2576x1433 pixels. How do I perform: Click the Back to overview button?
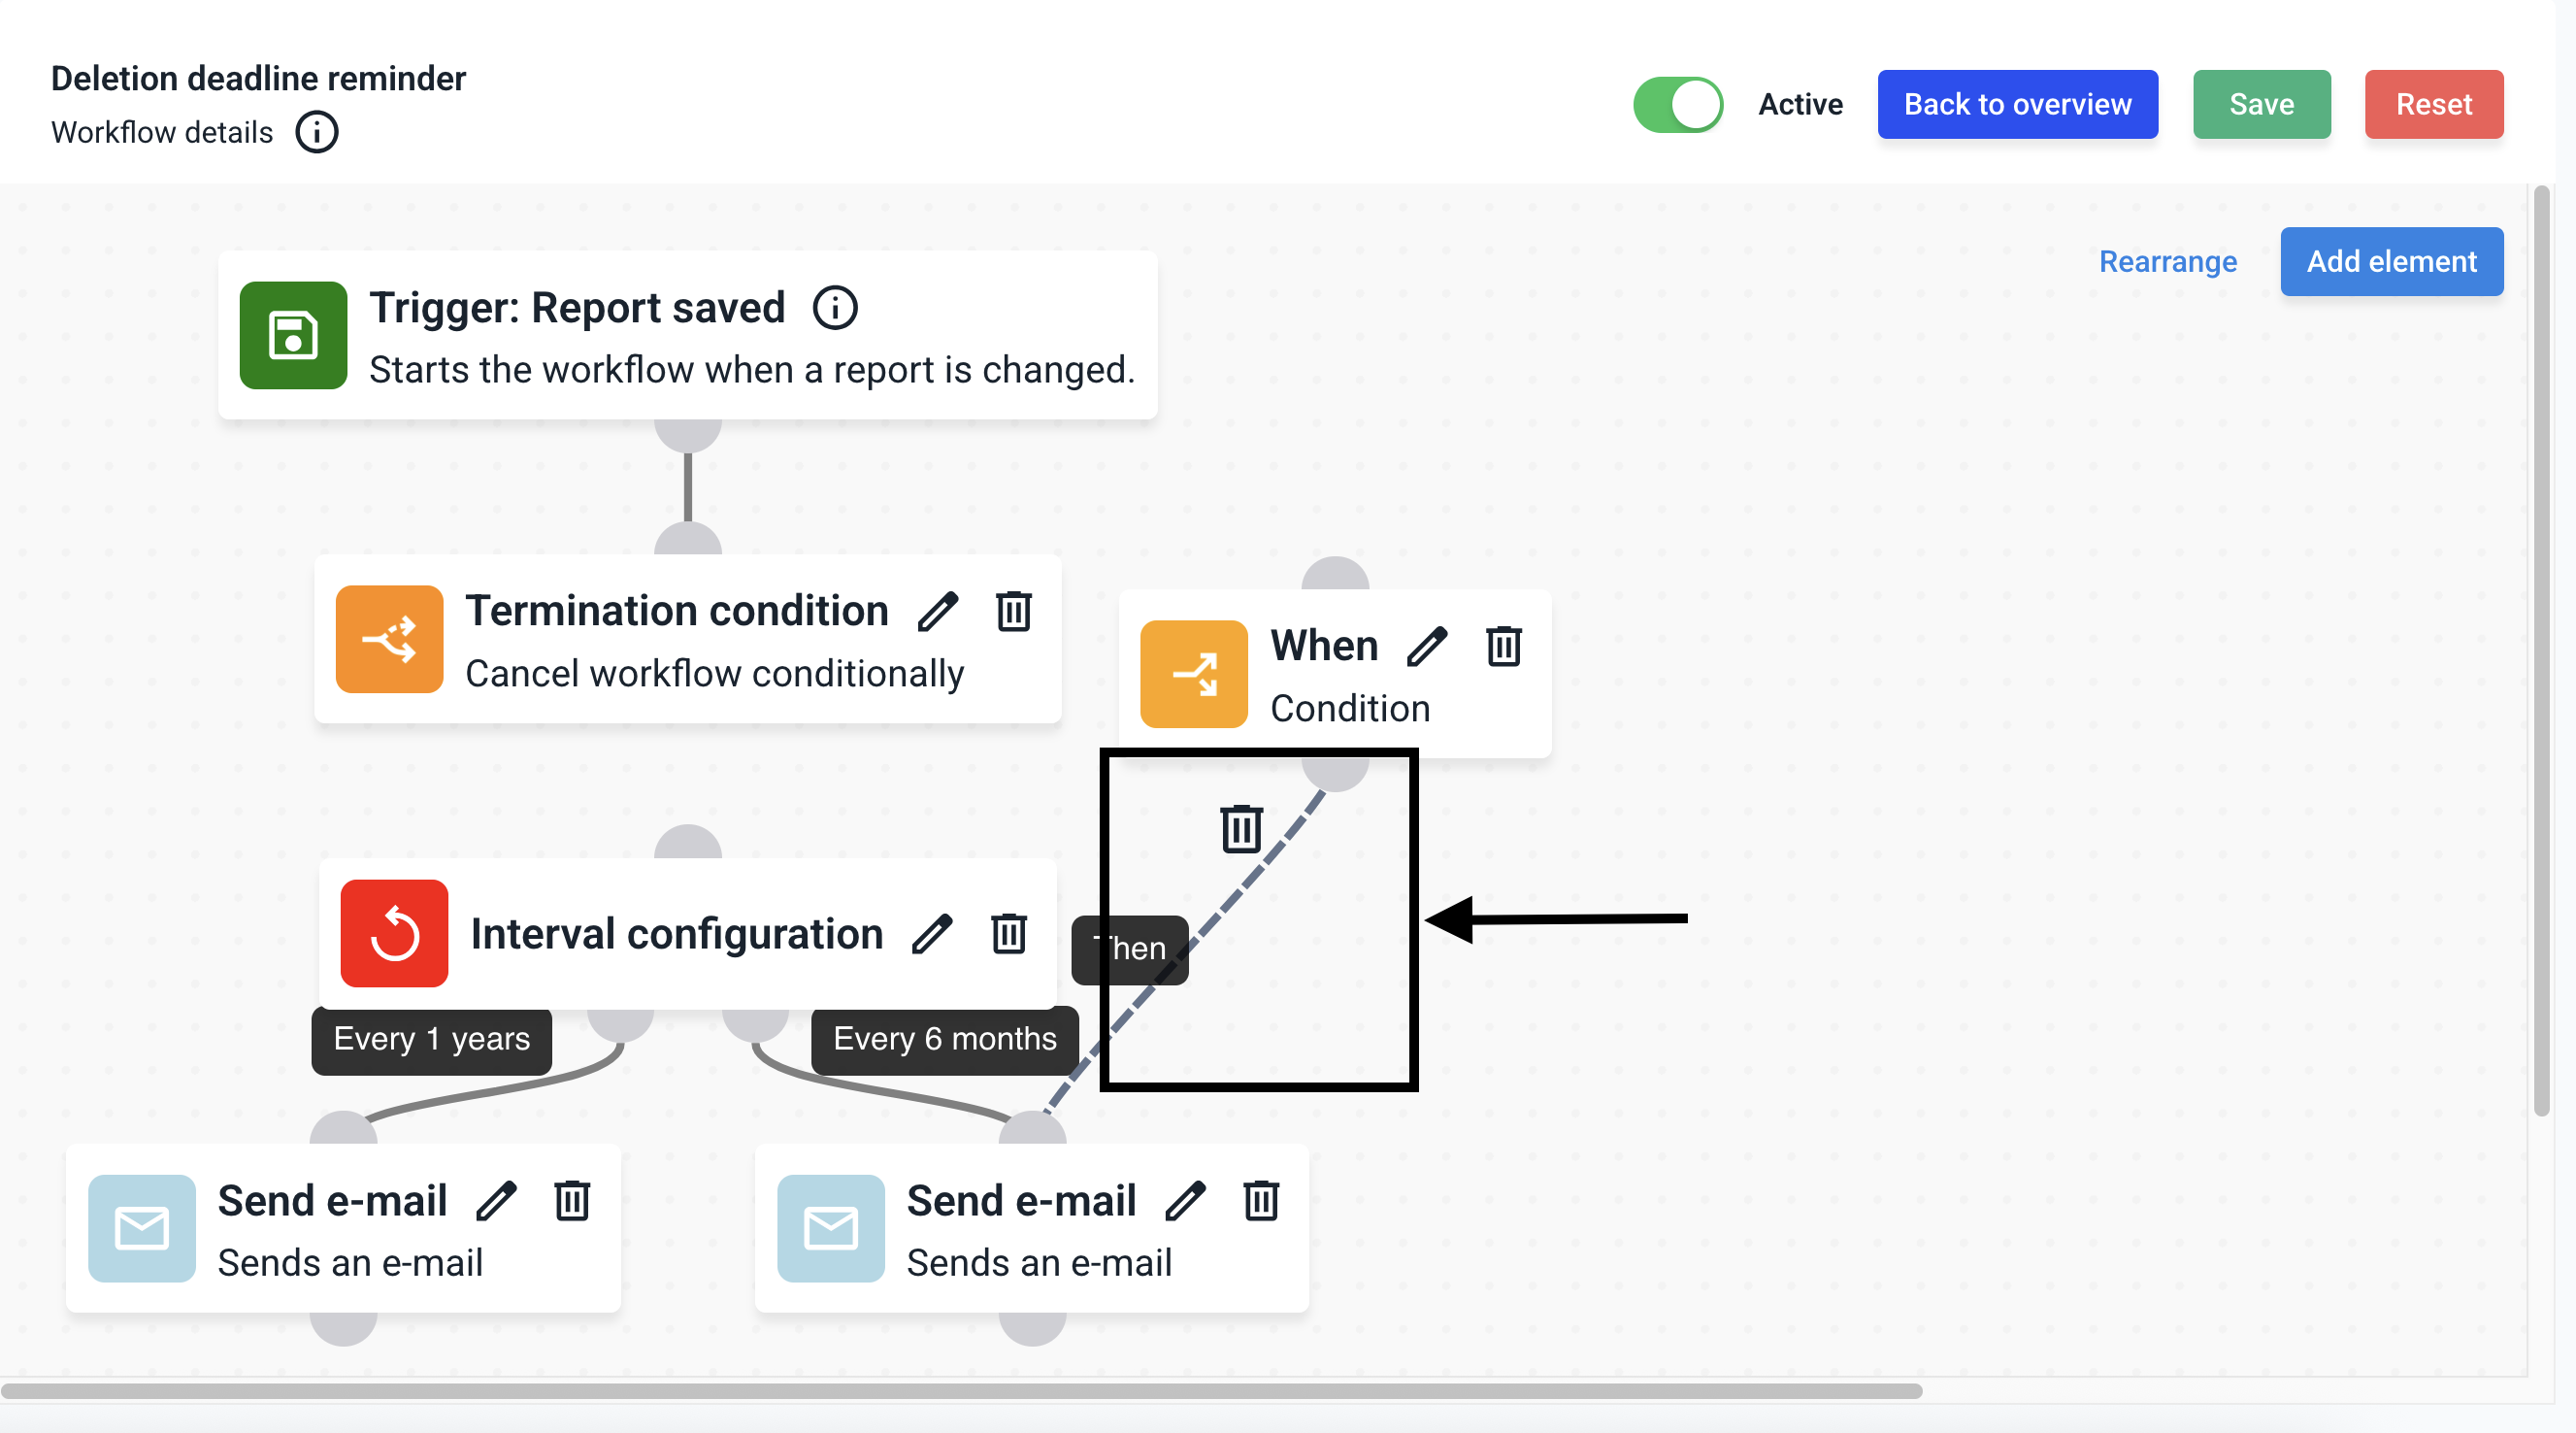click(x=2016, y=104)
